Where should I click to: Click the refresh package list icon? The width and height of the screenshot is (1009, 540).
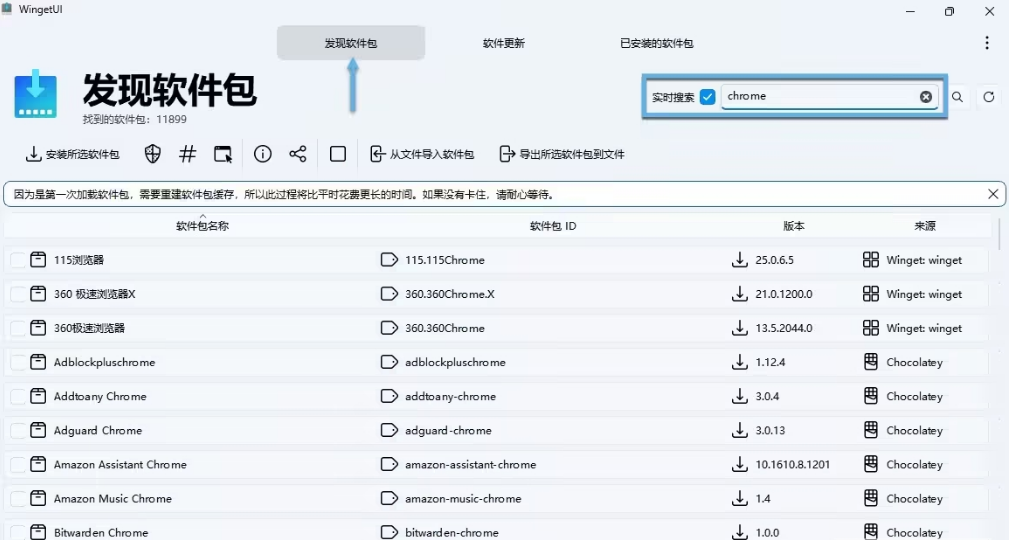[989, 97]
